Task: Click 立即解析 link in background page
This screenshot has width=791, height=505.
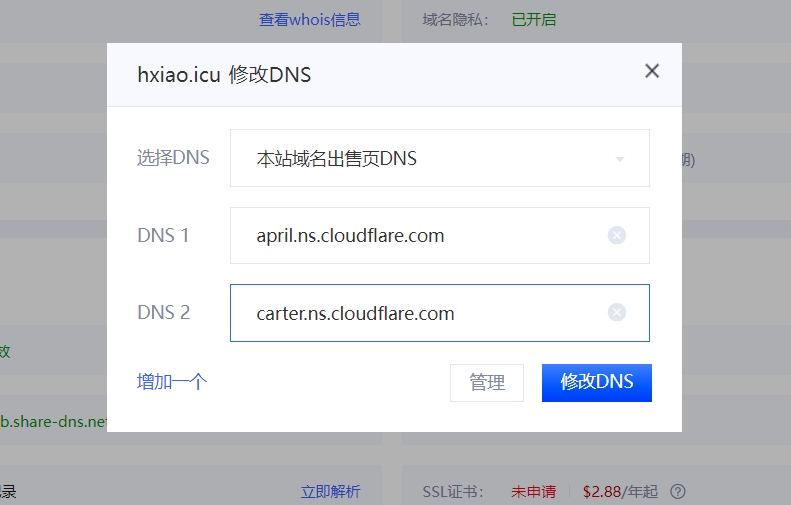Action: click(330, 491)
